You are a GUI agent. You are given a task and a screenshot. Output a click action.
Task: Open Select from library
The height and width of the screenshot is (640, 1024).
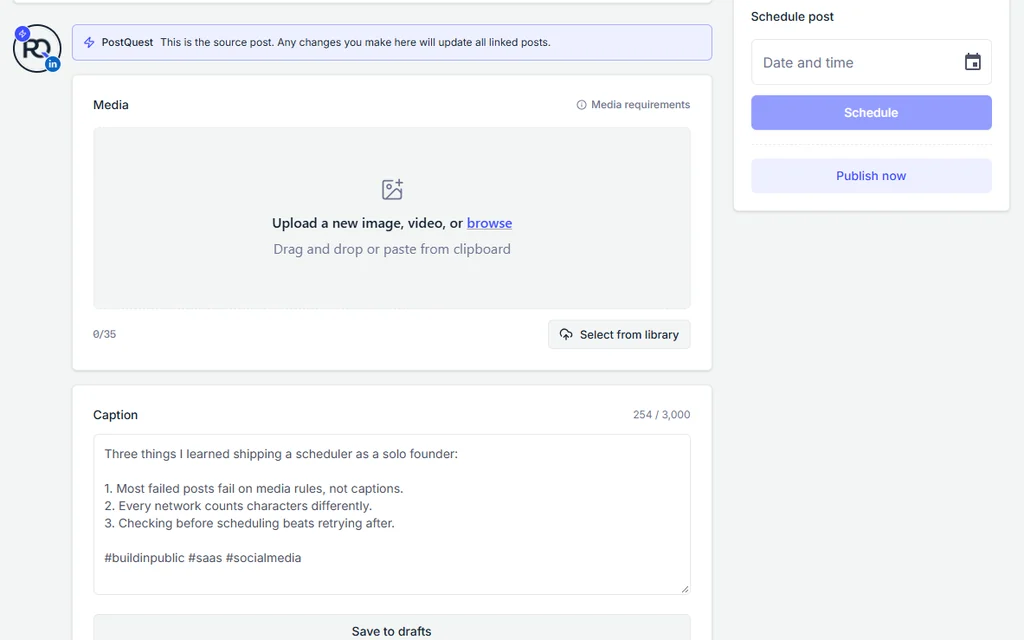click(x=619, y=334)
